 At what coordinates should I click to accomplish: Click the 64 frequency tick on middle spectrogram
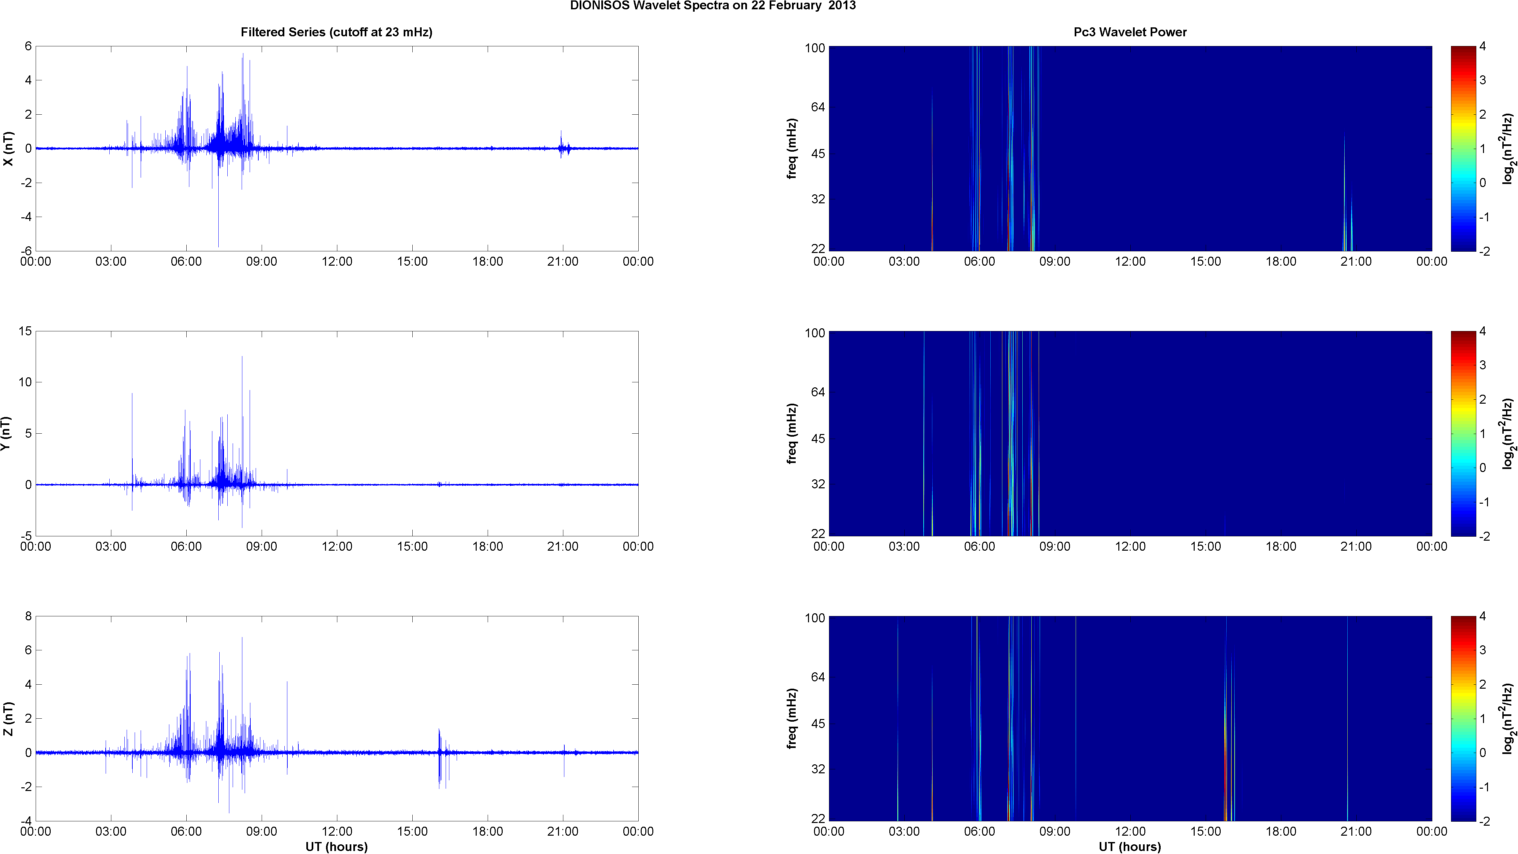point(818,392)
